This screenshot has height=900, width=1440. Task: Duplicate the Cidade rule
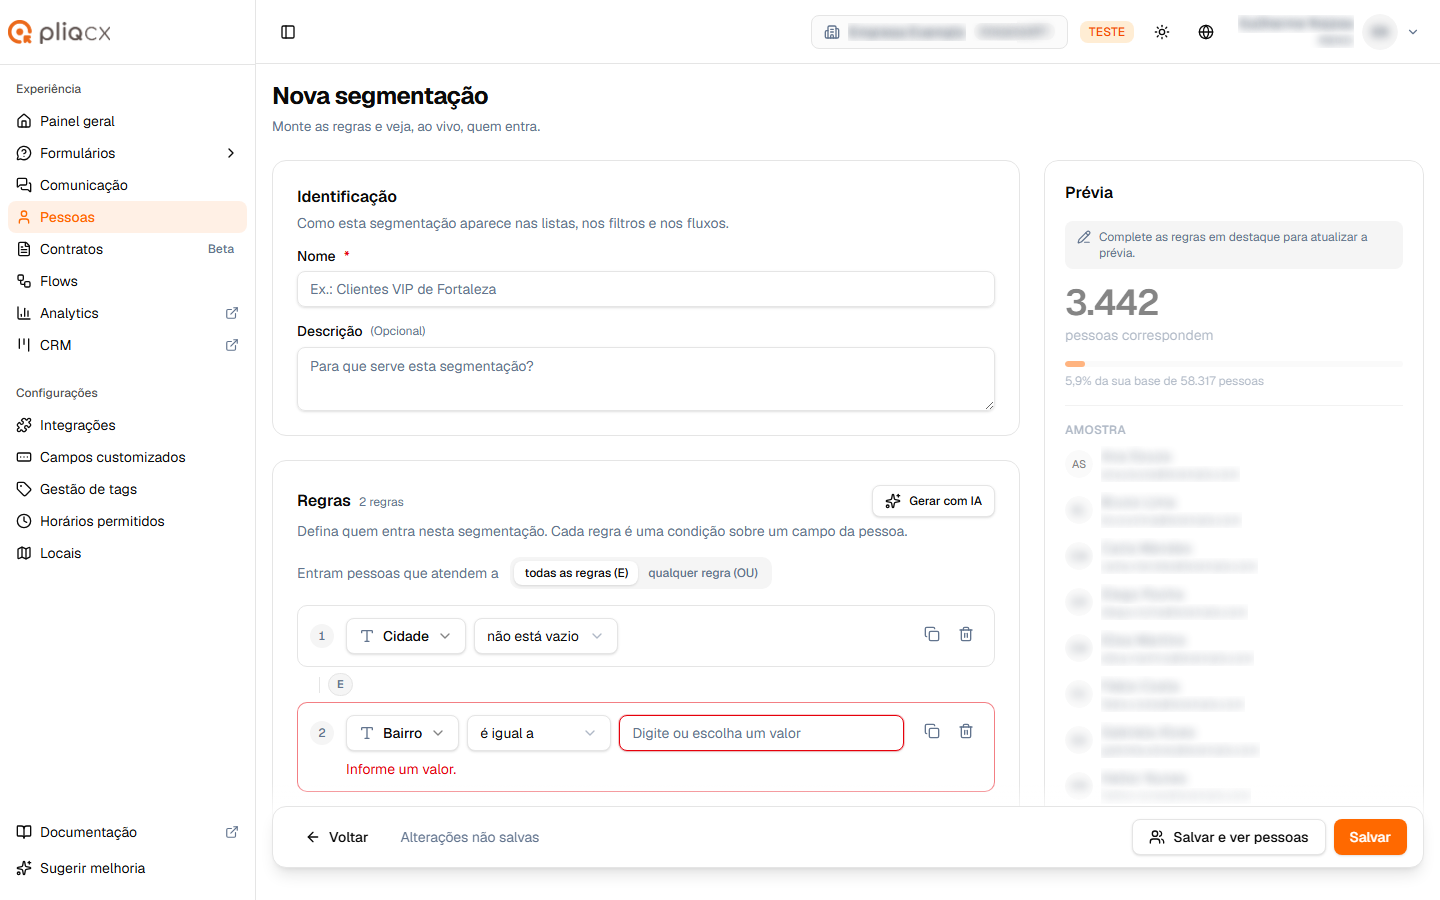pyautogui.click(x=932, y=634)
